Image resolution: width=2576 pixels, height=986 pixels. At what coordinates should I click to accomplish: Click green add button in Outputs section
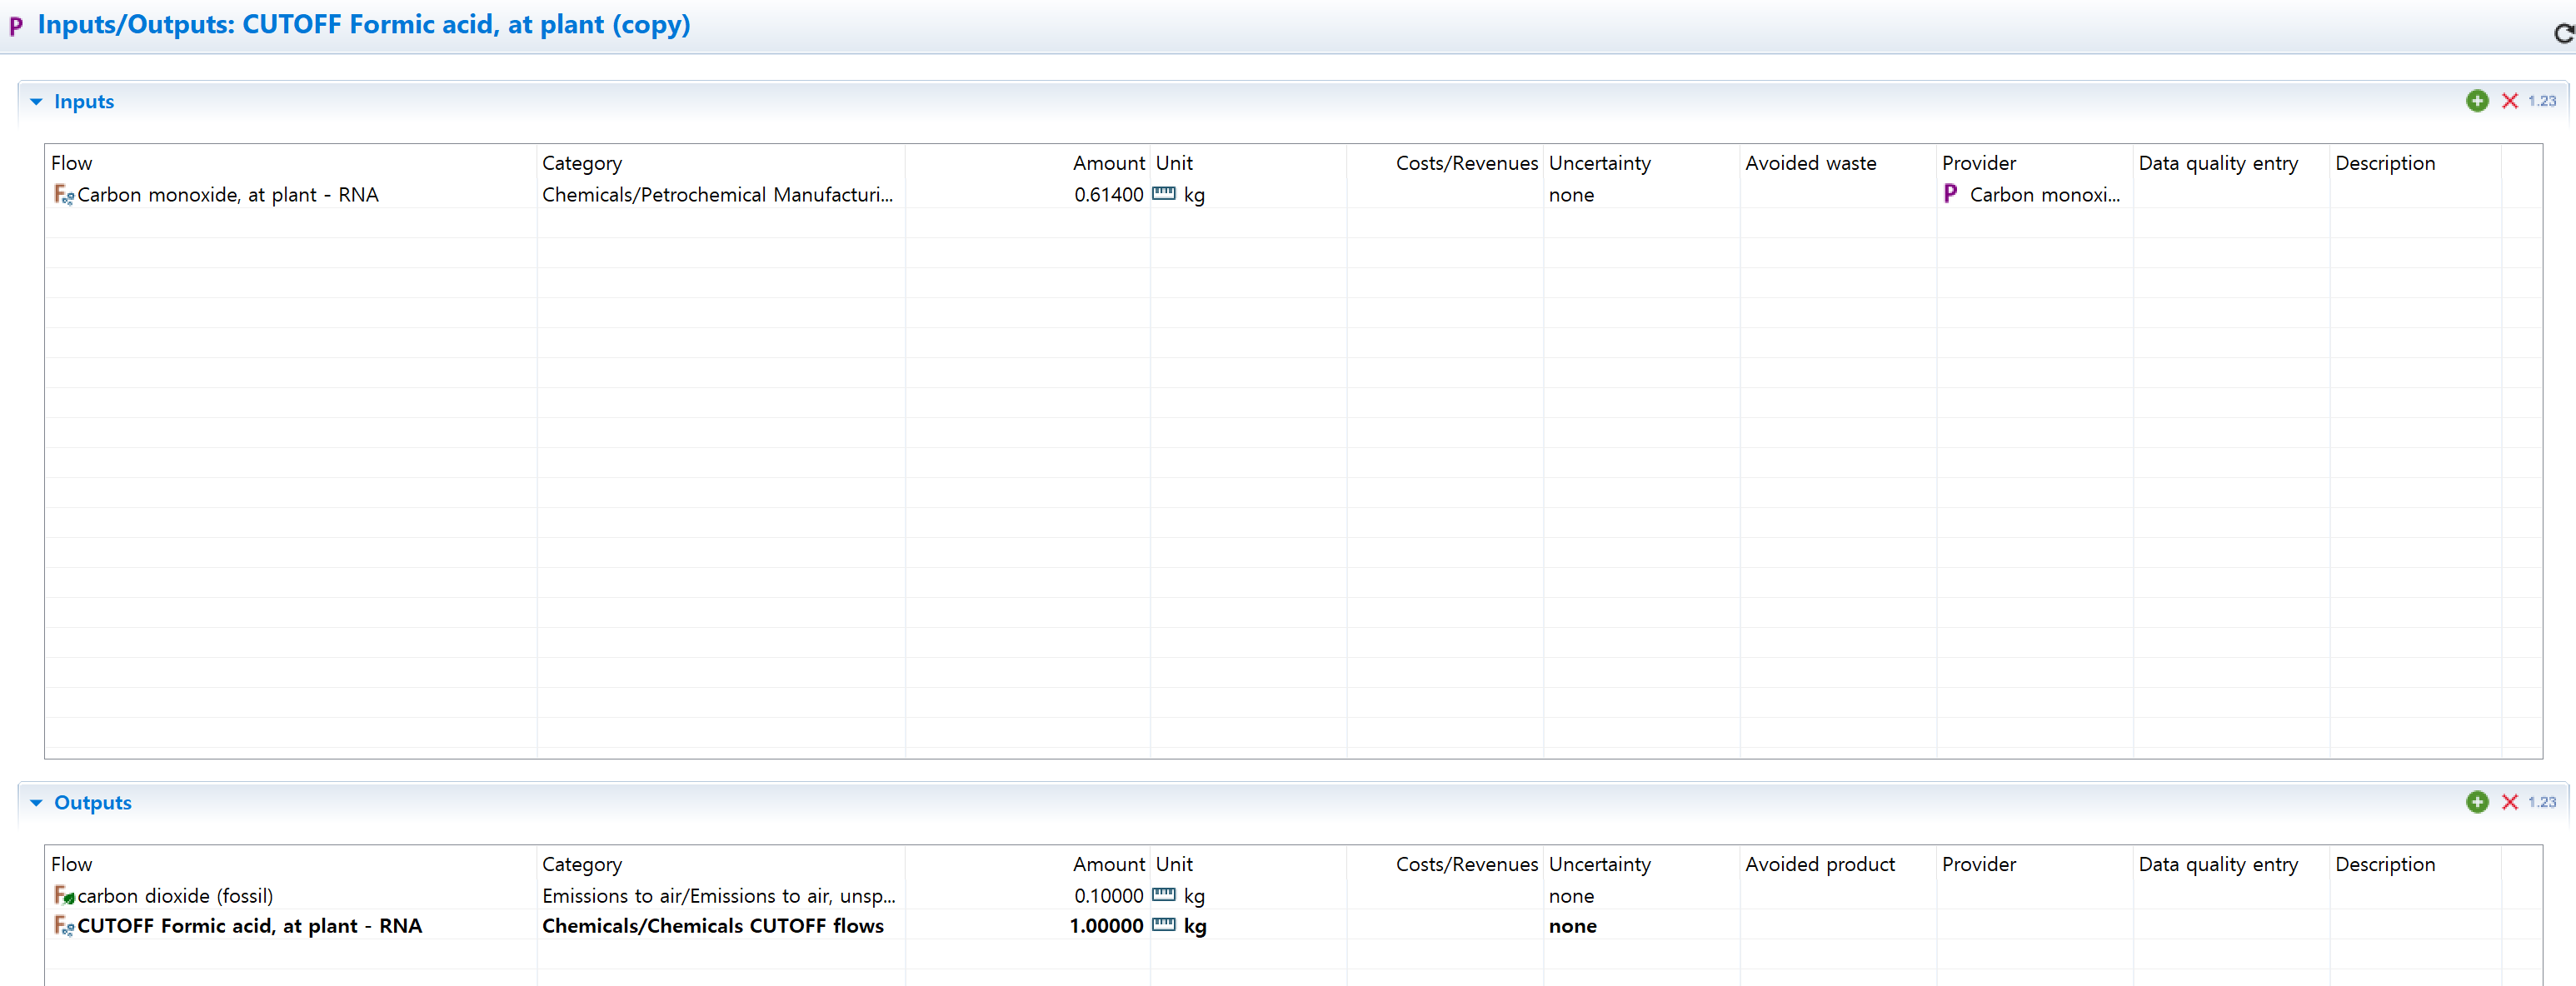tap(2476, 802)
